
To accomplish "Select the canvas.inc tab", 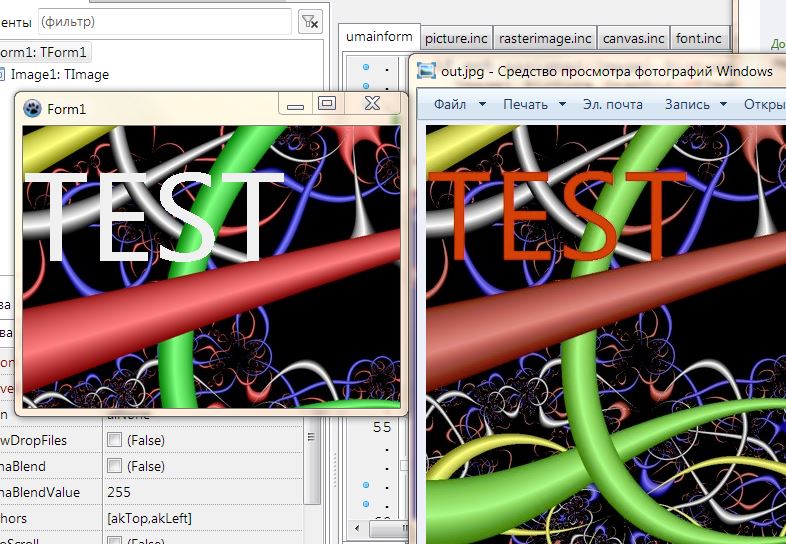I will click(634, 39).
